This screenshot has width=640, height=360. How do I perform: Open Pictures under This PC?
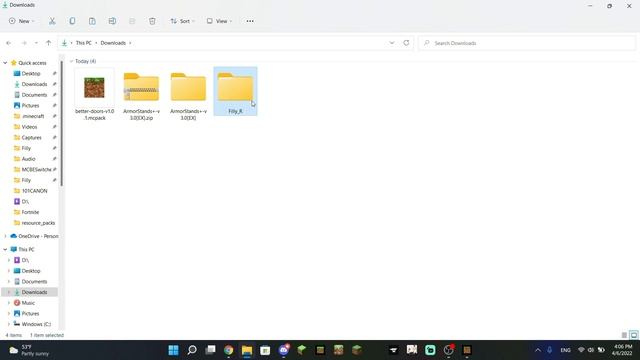tap(30, 313)
